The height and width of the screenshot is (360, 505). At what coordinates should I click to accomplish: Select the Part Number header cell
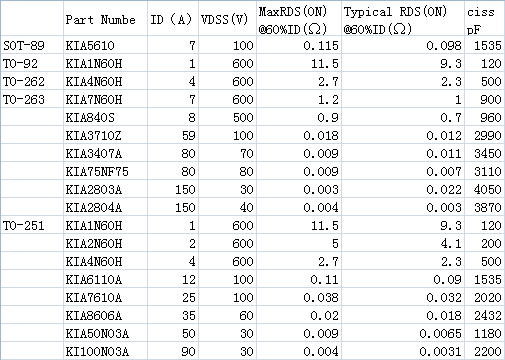(105, 18)
